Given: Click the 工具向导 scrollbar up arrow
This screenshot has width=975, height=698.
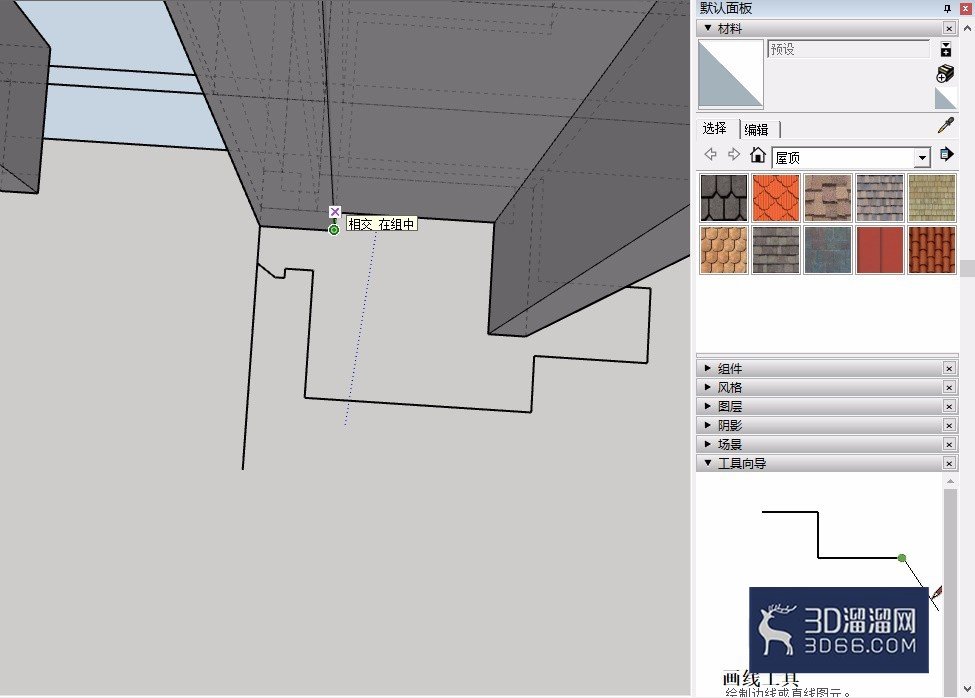Looking at the screenshot, I should point(950,481).
